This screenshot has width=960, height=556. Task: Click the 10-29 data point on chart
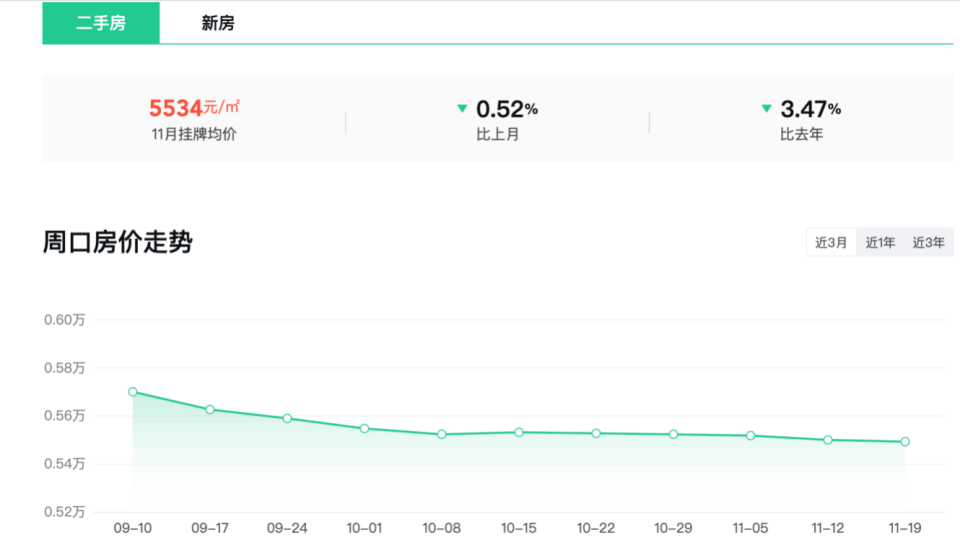tap(673, 434)
